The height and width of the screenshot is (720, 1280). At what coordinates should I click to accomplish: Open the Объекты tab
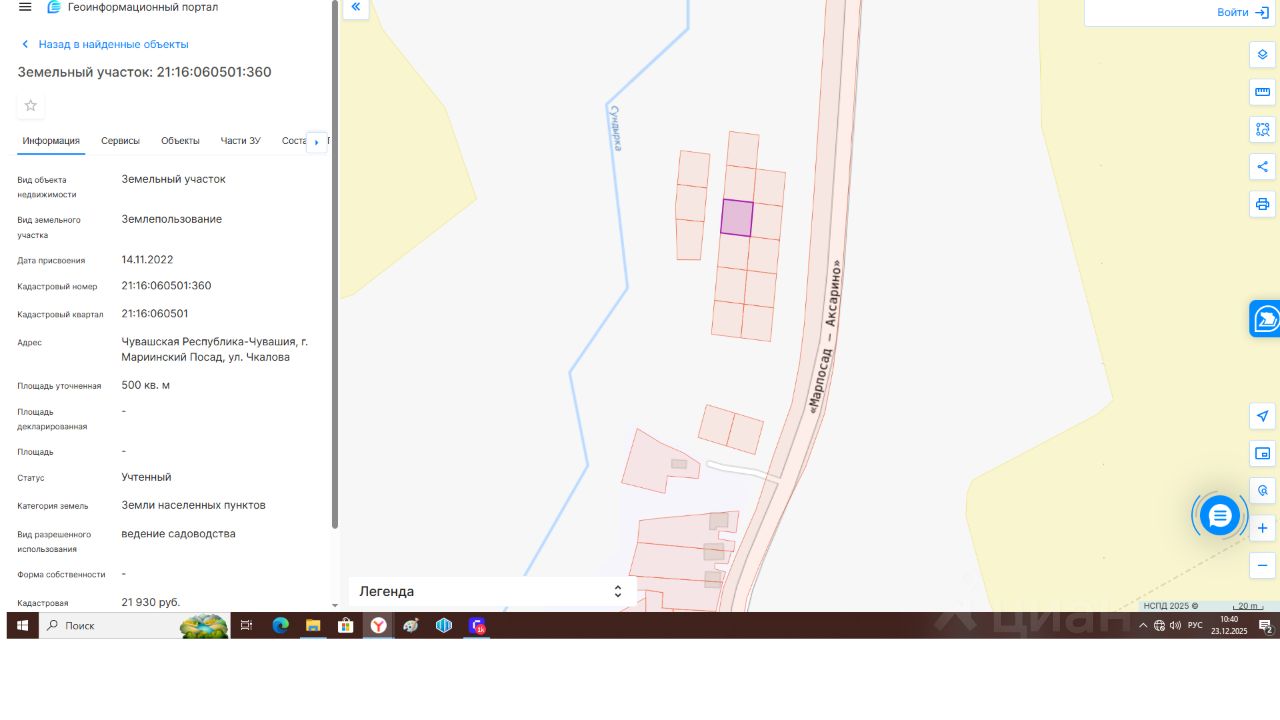point(180,141)
